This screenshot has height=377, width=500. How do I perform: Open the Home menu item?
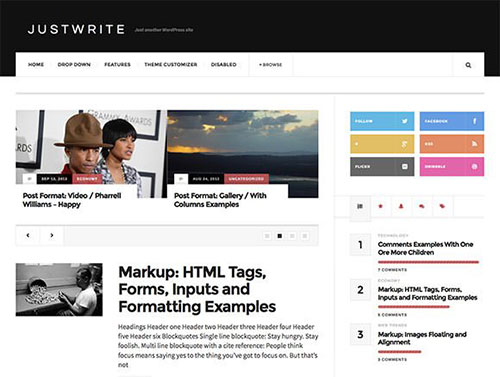tap(36, 65)
